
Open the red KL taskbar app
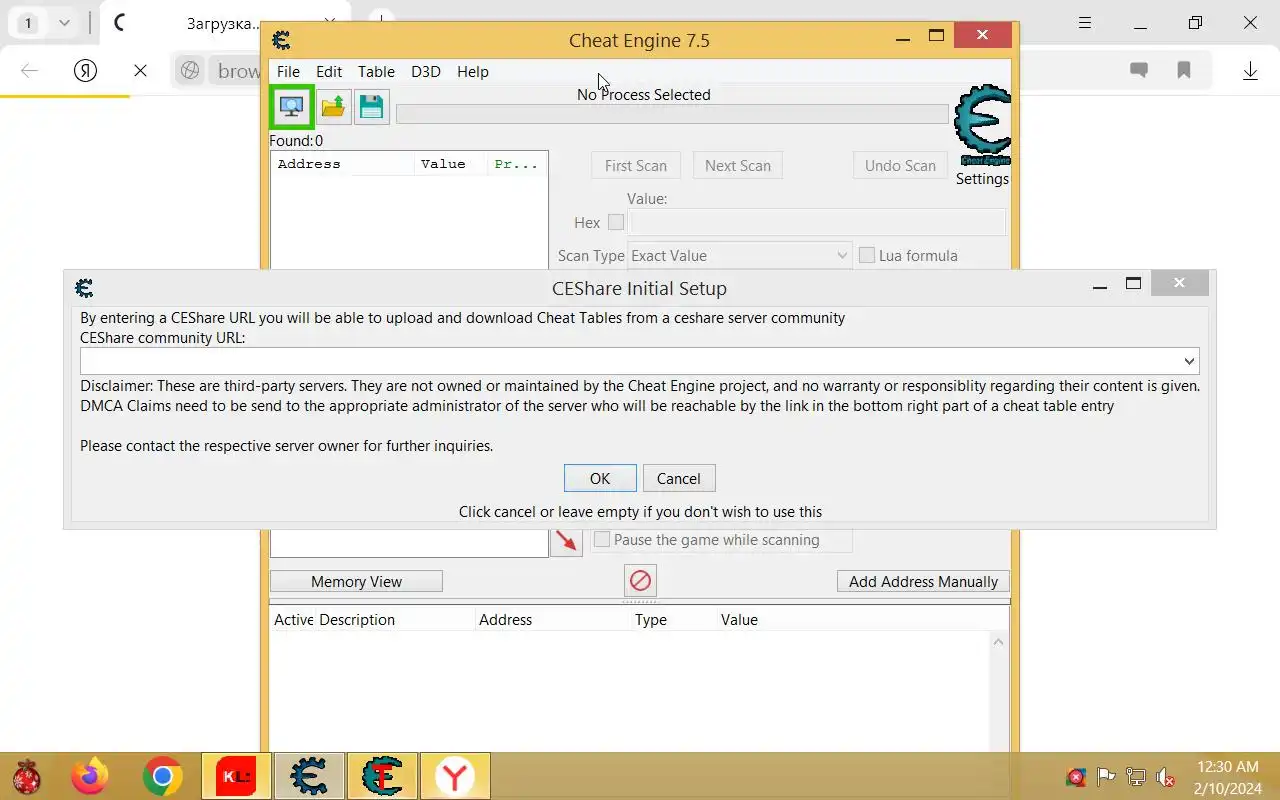(x=236, y=776)
